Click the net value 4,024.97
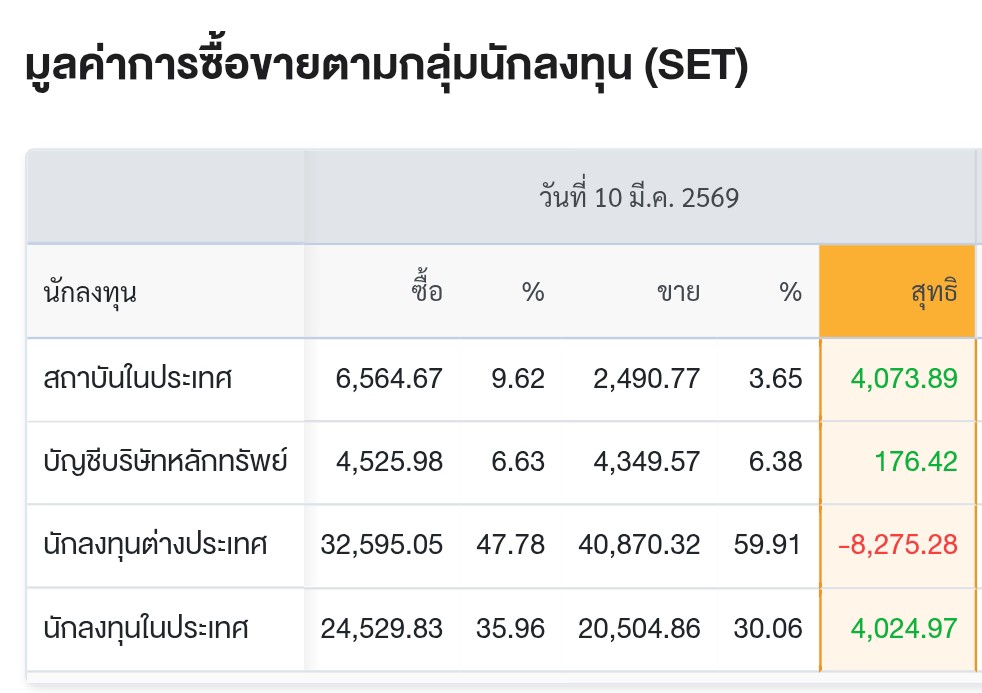The width and height of the screenshot is (982, 693). pos(904,629)
